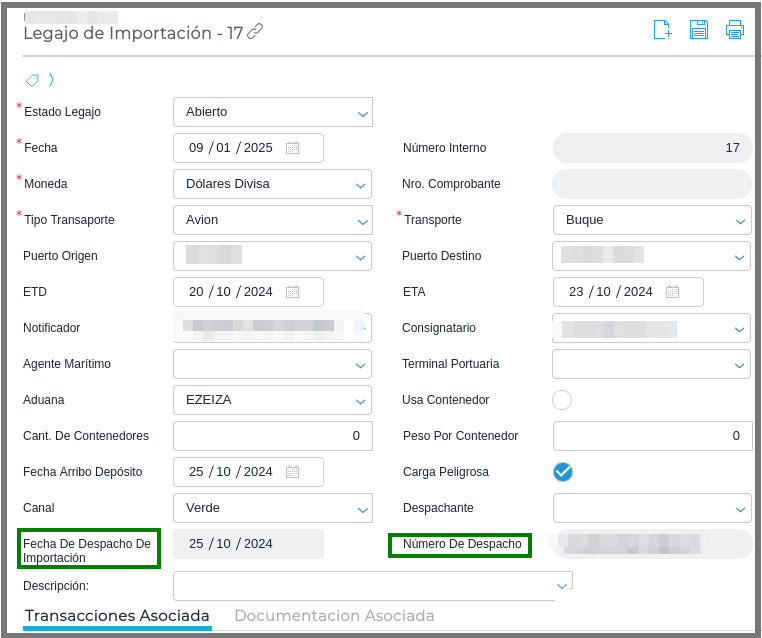The width and height of the screenshot is (762, 638).
Task: Open the Canal dropdown
Action: (362, 509)
